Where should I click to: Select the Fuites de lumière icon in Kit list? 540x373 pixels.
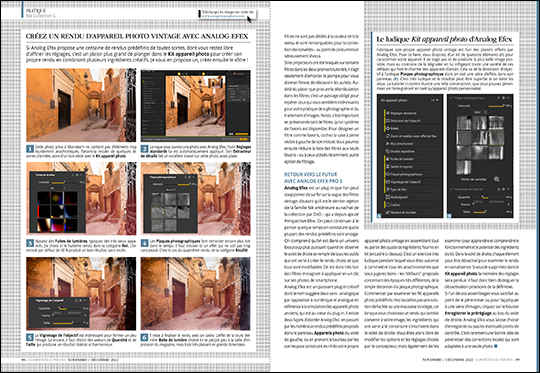387,159
